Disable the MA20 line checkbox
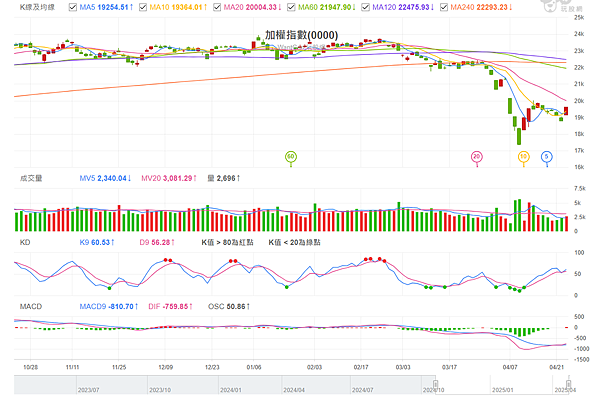This screenshot has width=600, height=398. [x=217, y=7]
